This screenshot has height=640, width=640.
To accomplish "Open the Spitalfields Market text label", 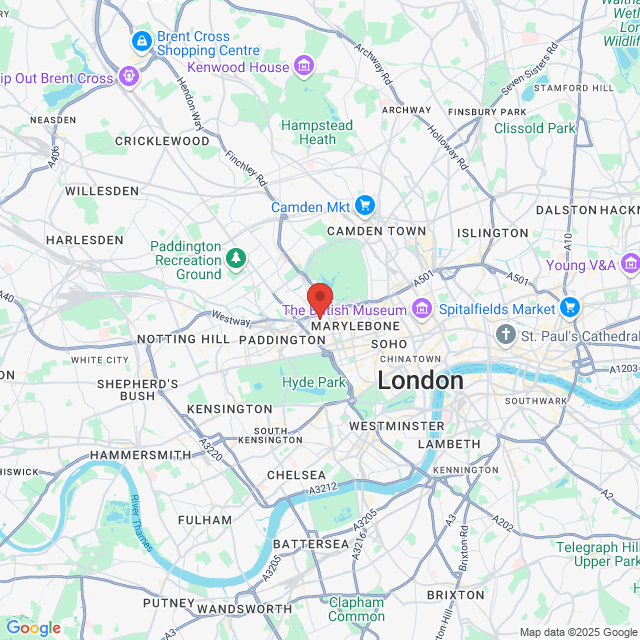I will click(497, 309).
